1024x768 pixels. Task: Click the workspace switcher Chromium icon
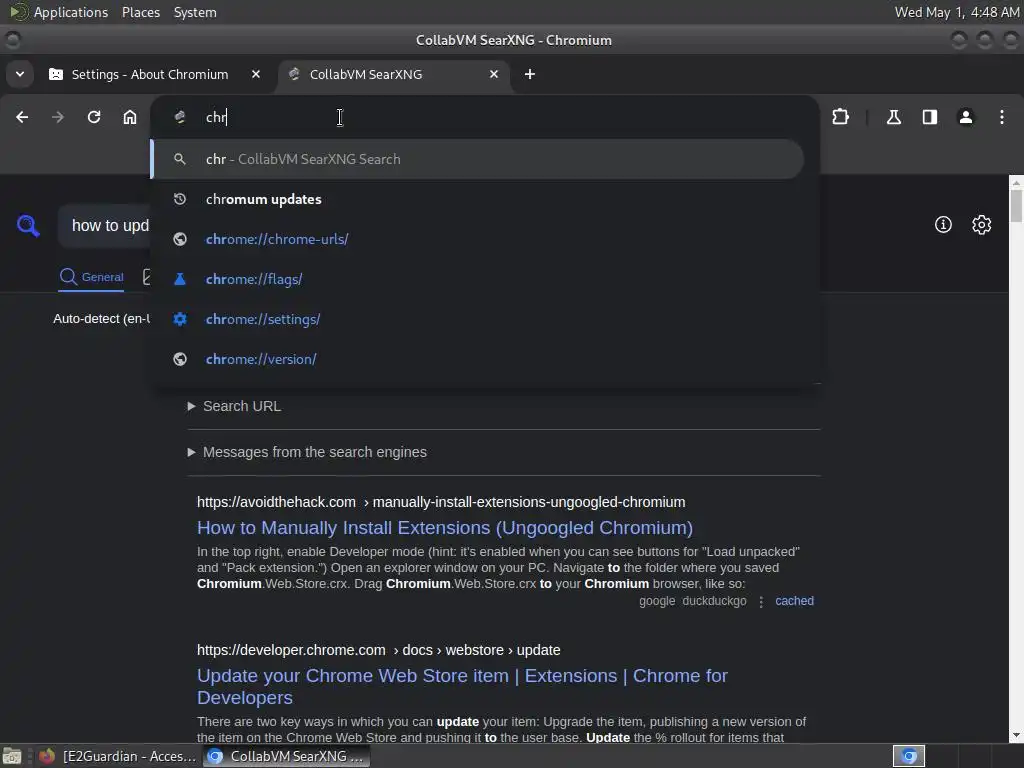pyautogui.click(x=908, y=756)
